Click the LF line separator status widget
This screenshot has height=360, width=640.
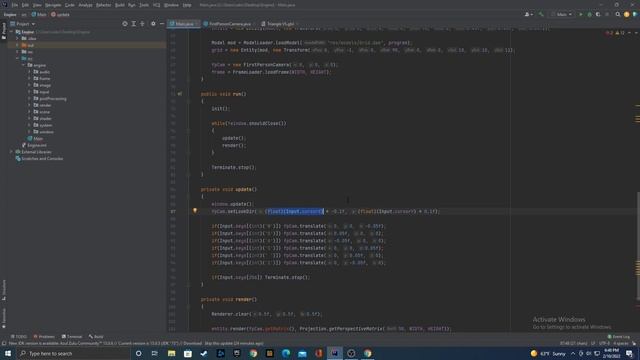coord(593,344)
